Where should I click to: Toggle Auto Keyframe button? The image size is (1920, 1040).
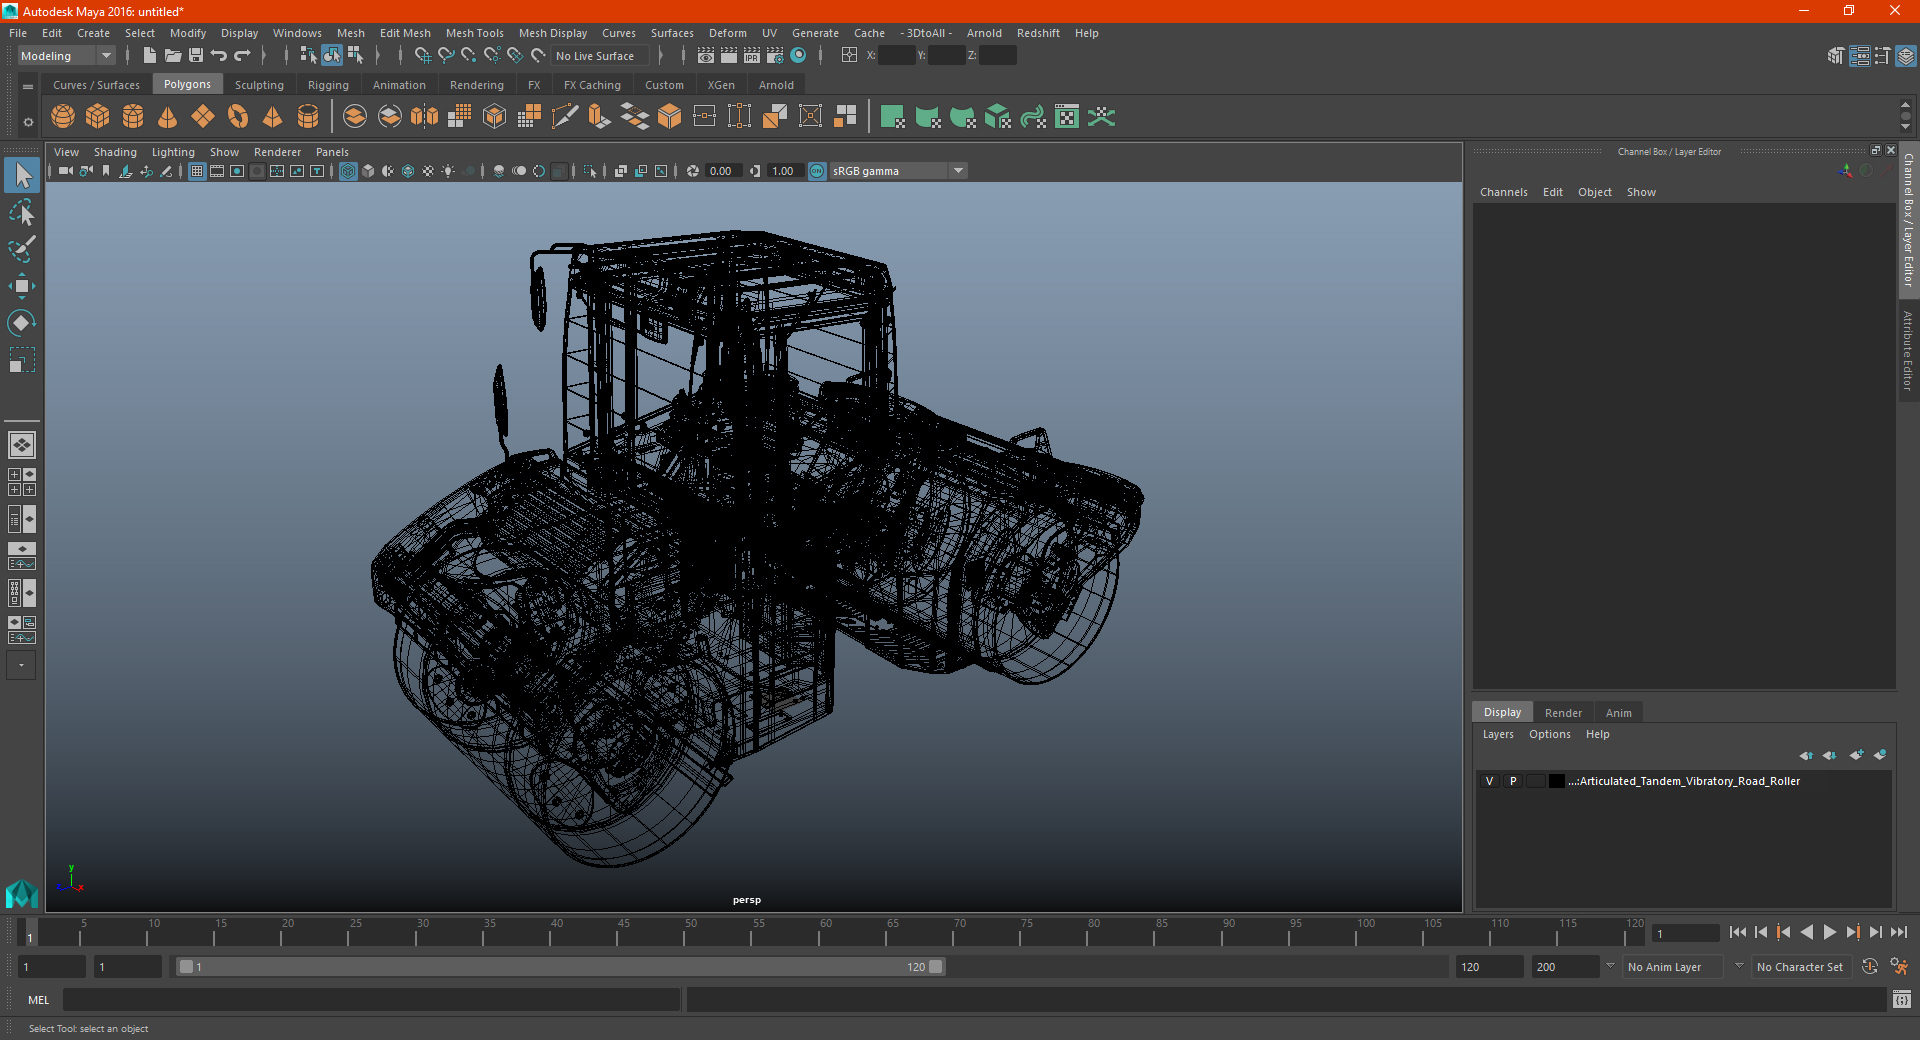coord(1870,966)
